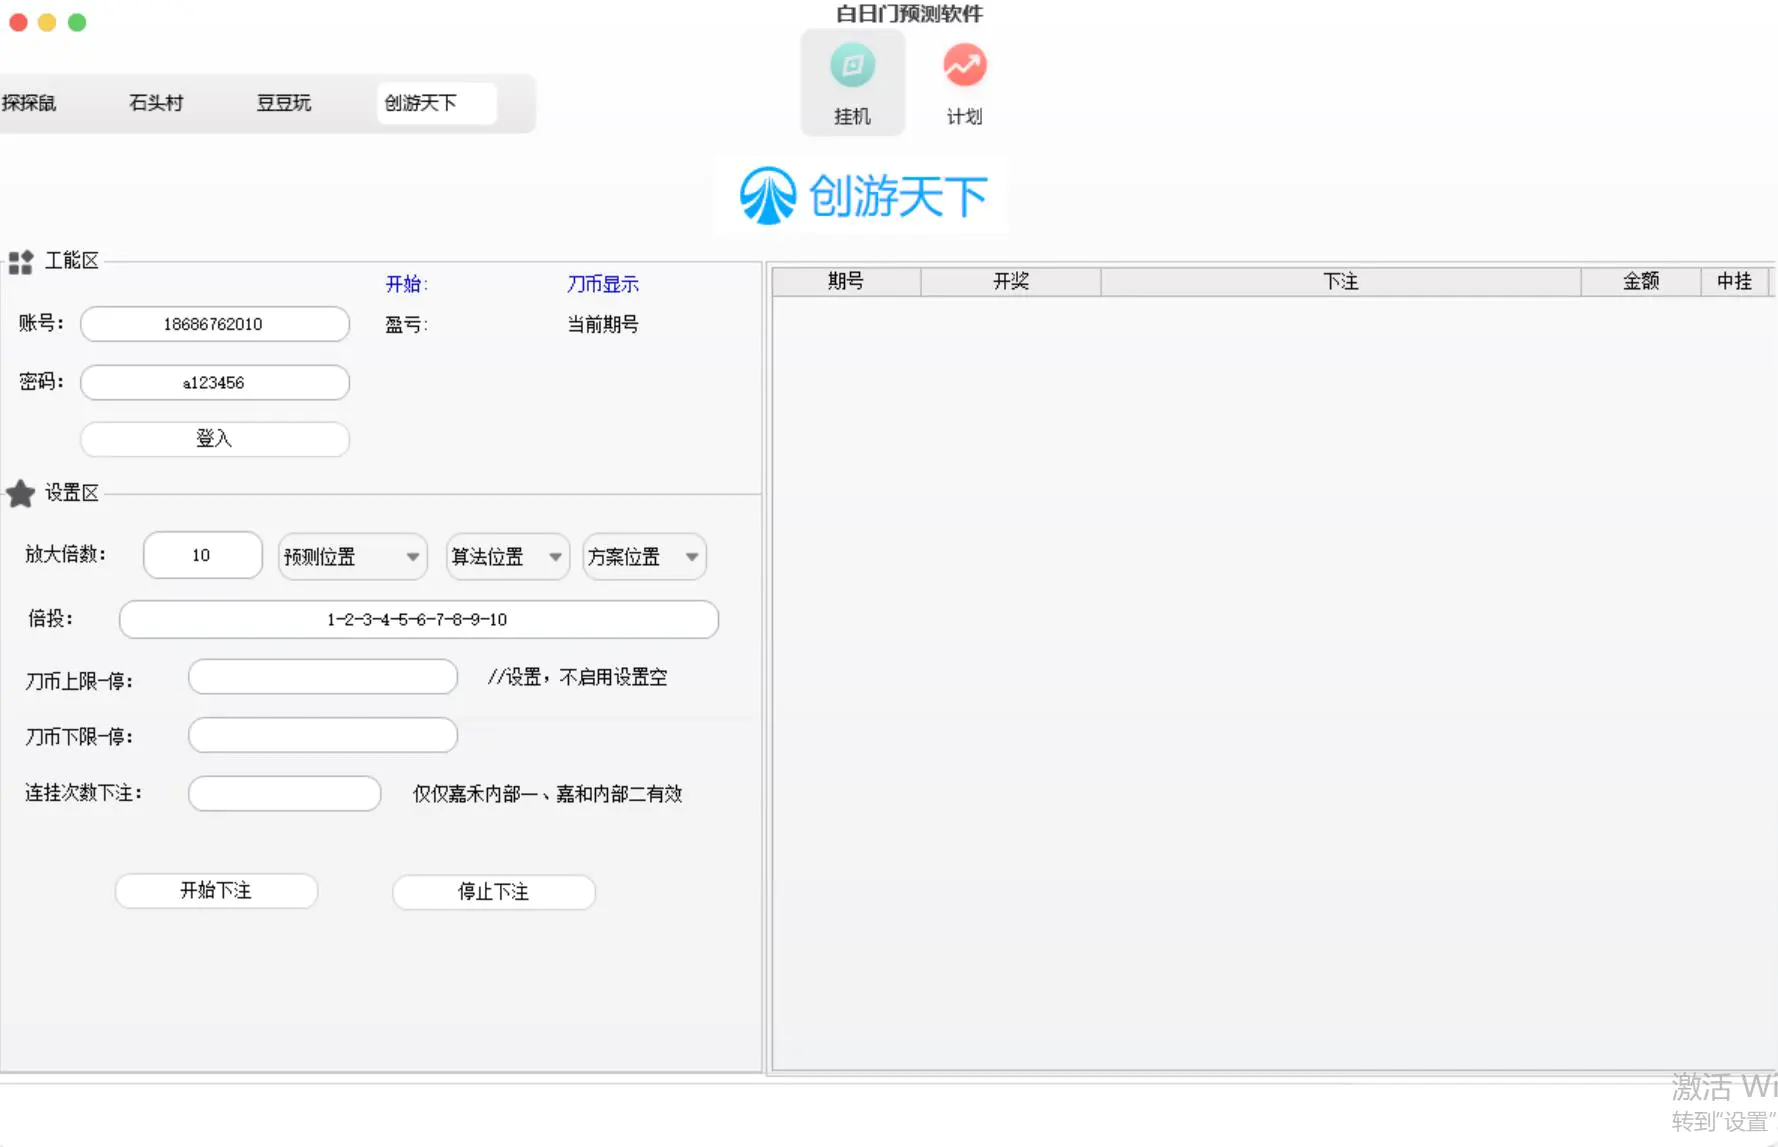The image size is (1778, 1147).
Task: Click the 创游天下 blue logo
Action: coord(862,196)
